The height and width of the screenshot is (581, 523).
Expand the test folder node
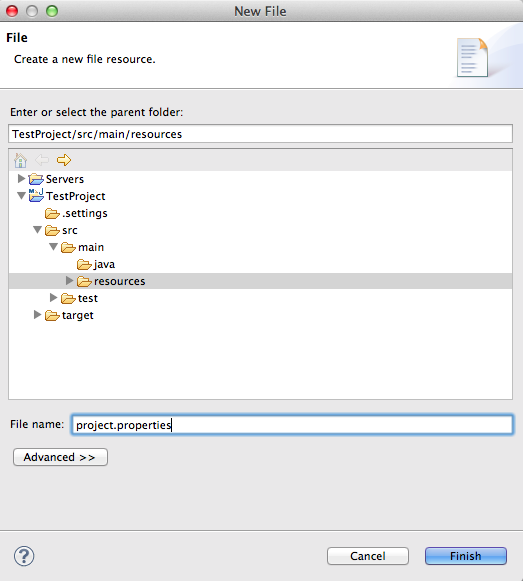(x=53, y=298)
